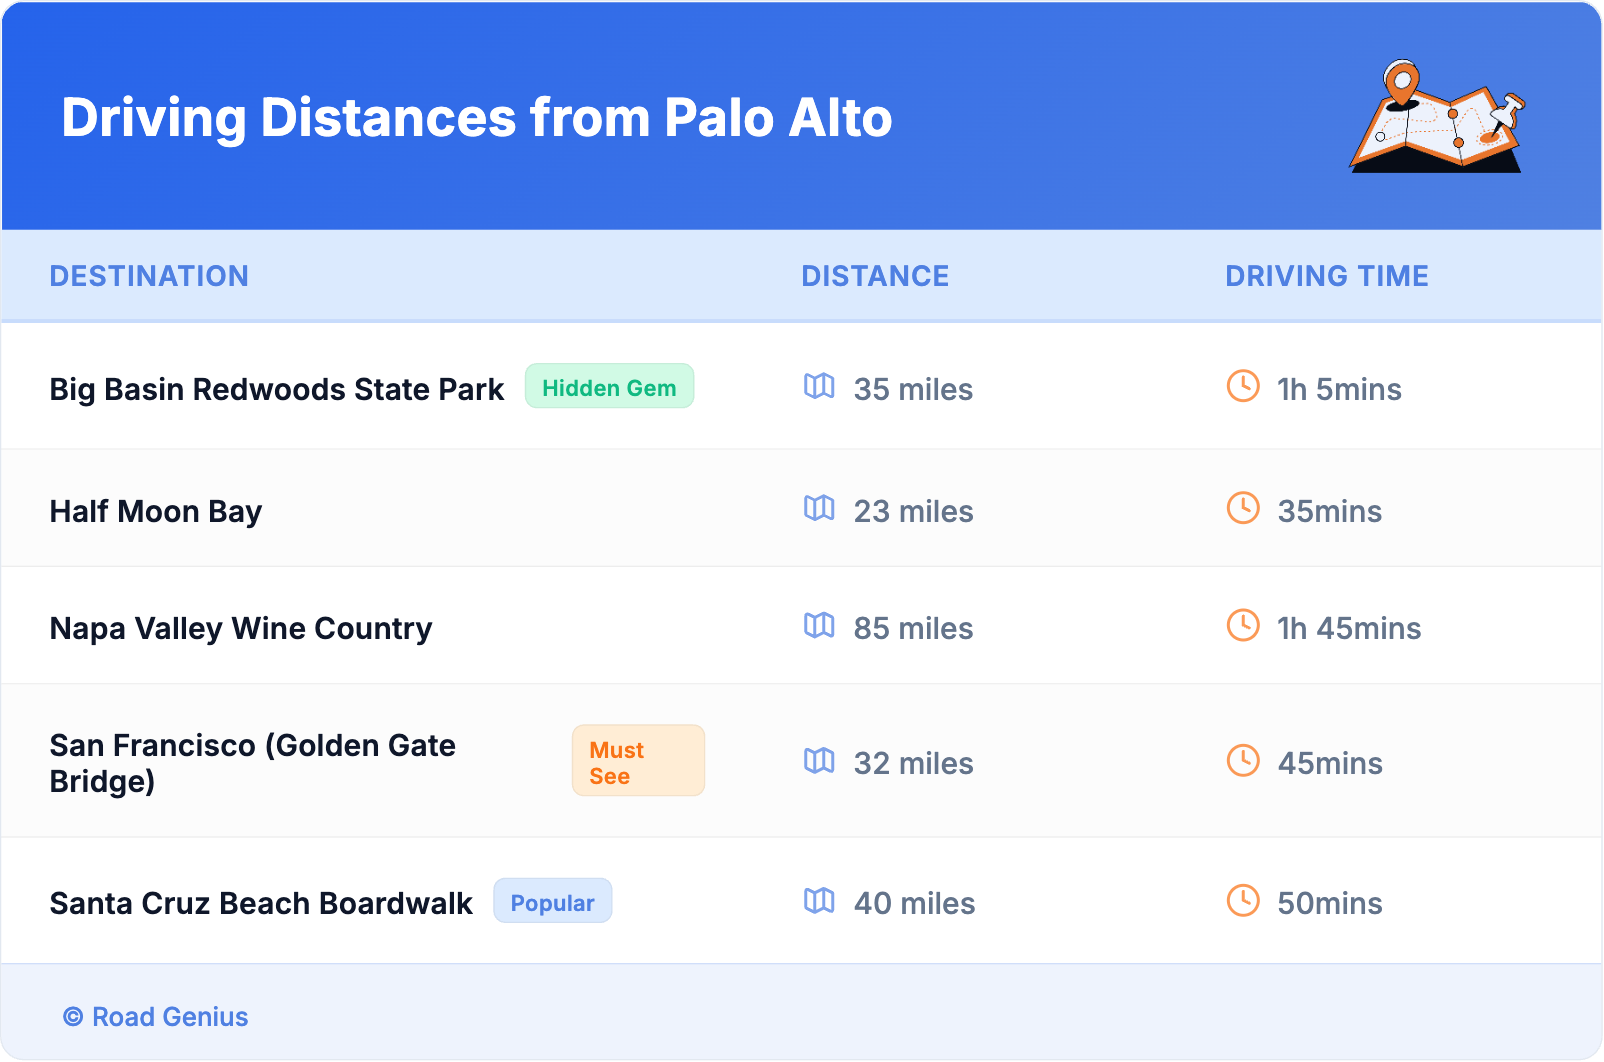The image size is (1604, 1062).
Task: Click the map with pins illustration
Action: (x=1437, y=117)
